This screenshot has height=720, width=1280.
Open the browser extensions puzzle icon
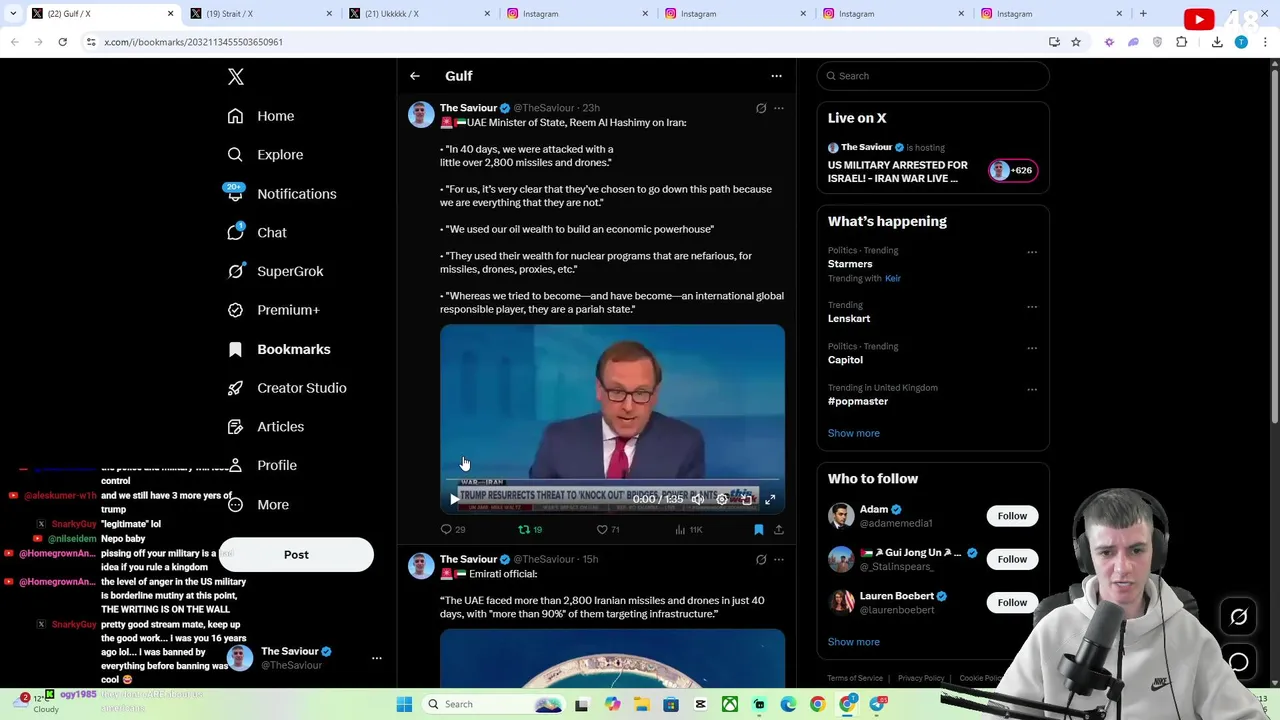[1181, 42]
